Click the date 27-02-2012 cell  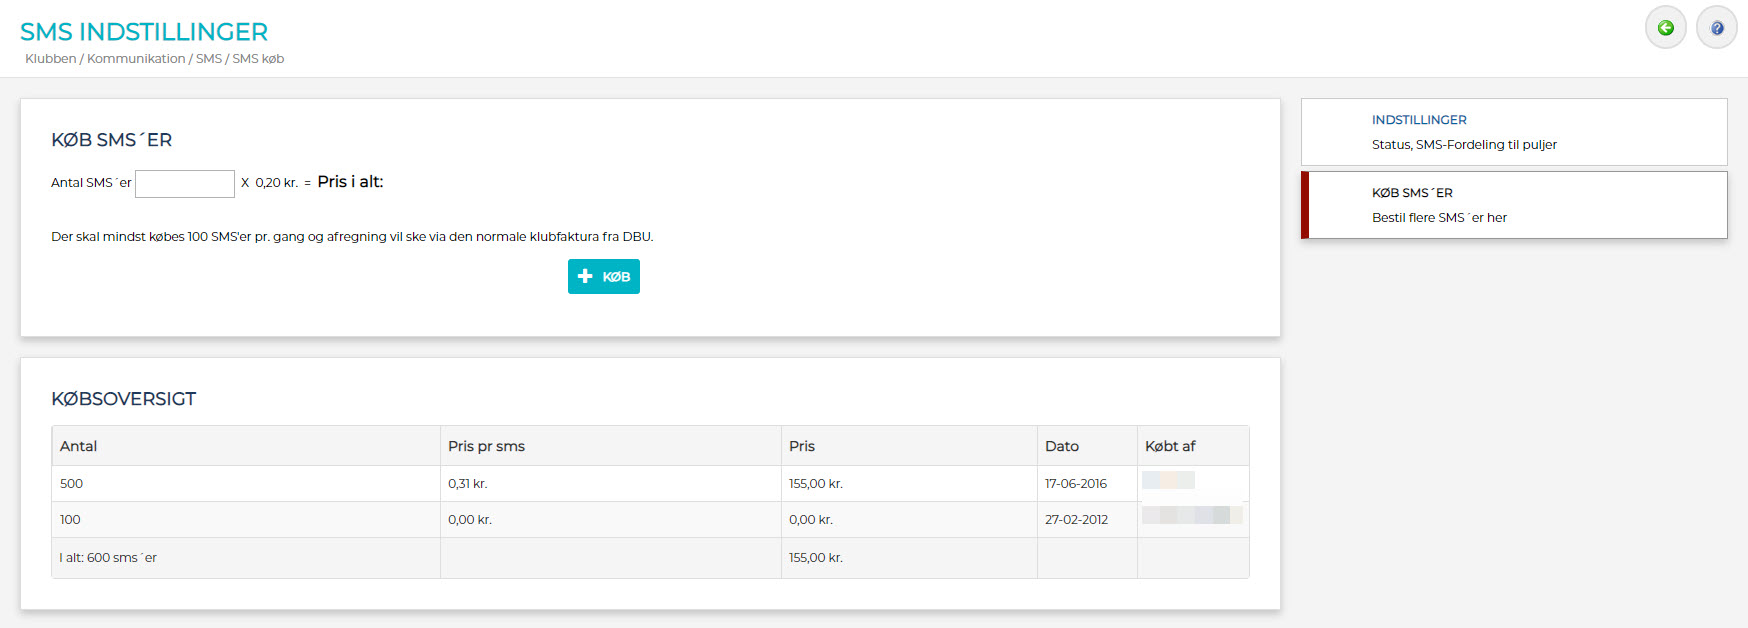1076,520
